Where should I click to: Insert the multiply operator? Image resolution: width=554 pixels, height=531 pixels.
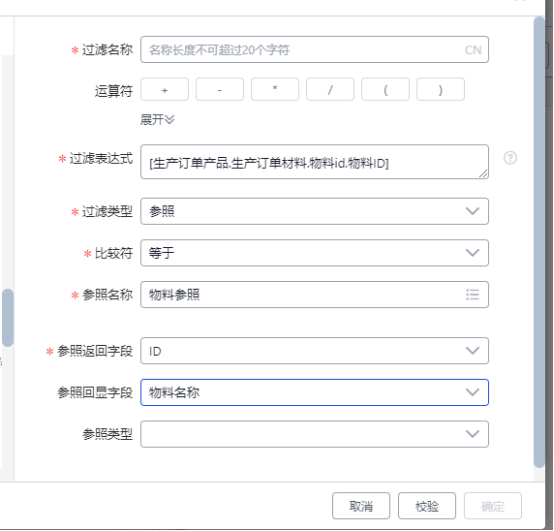point(275,89)
